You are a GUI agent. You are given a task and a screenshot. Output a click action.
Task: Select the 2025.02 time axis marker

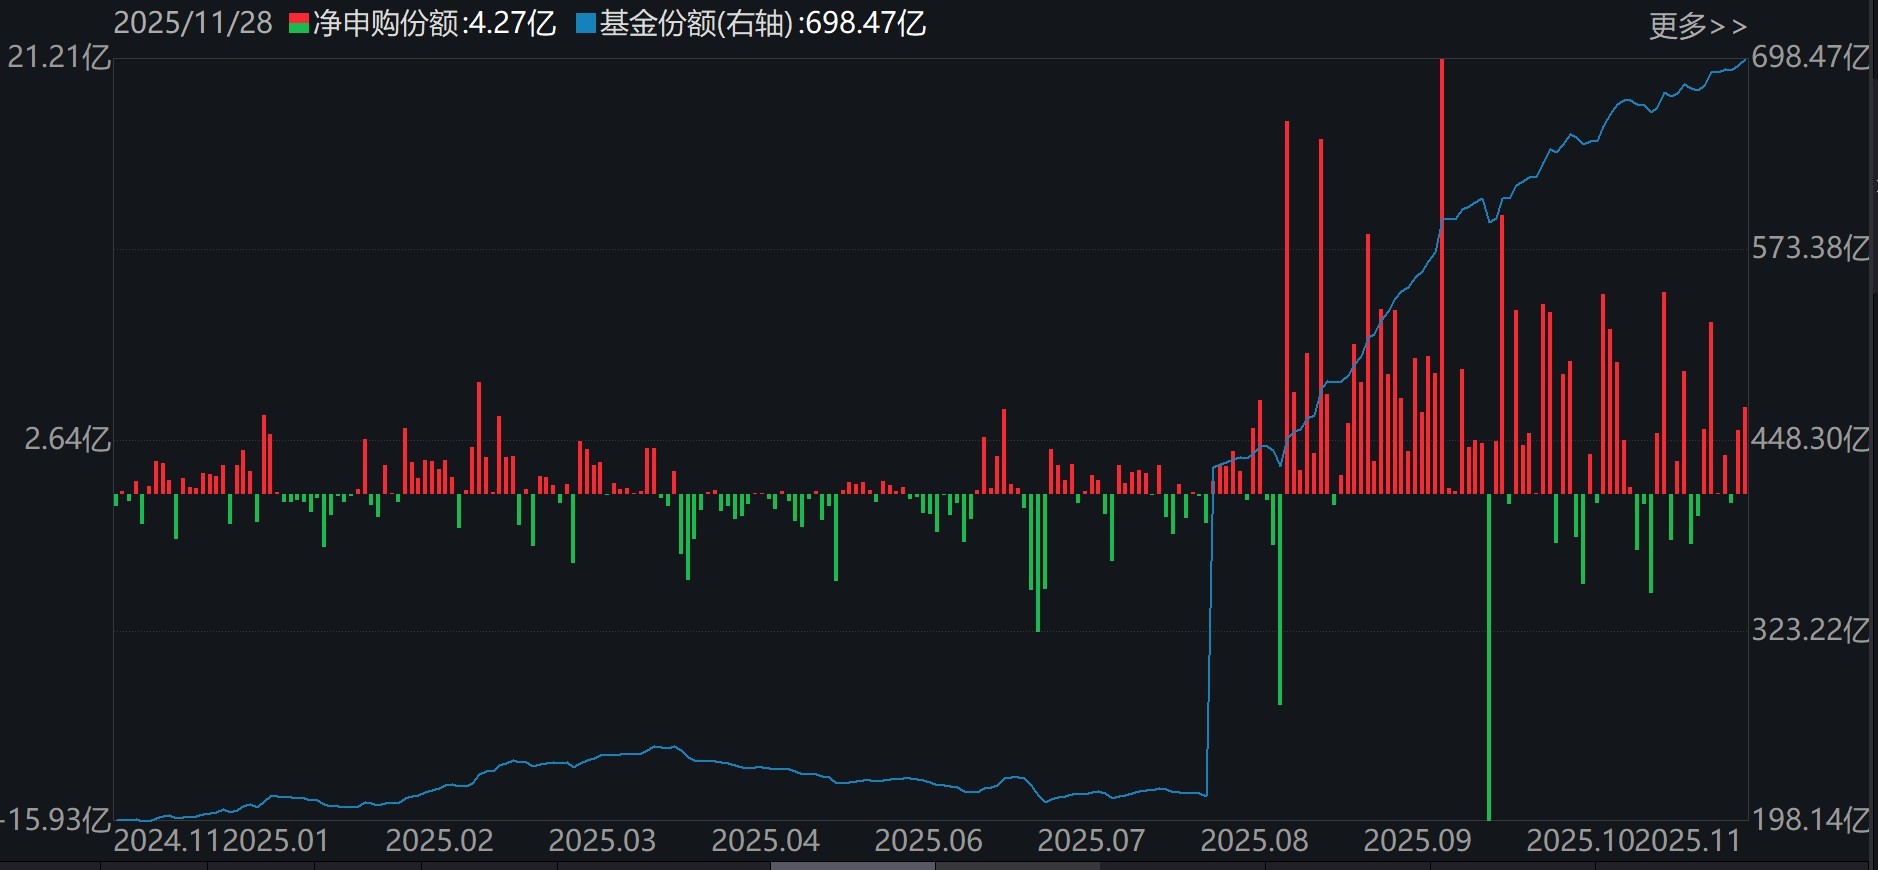click(439, 841)
